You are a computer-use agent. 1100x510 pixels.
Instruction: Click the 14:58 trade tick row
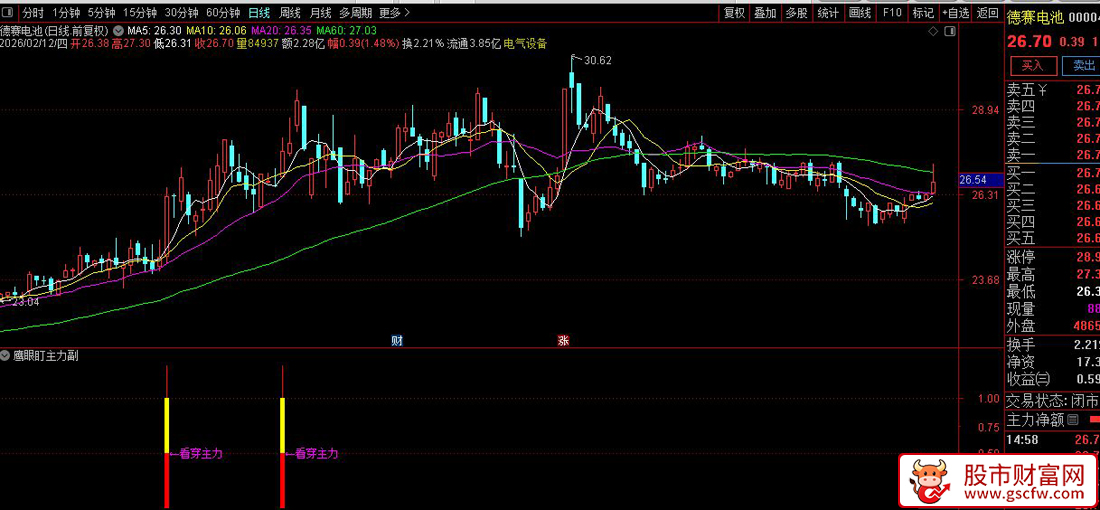[x=1052, y=440]
